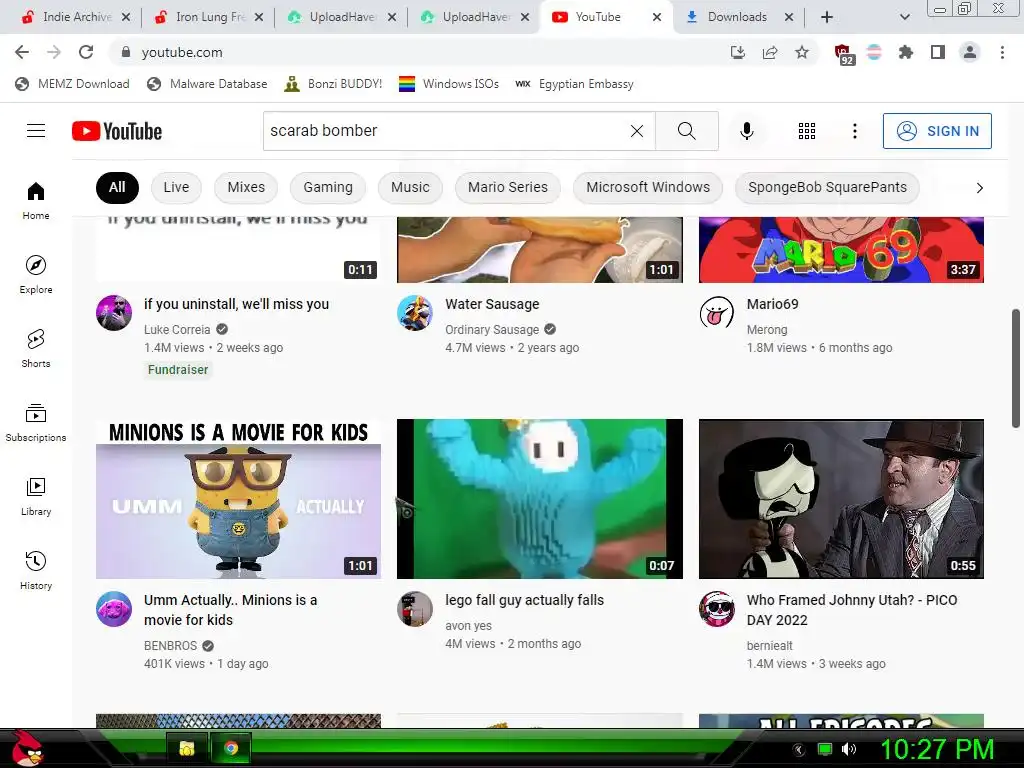The height and width of the screenshot is (768, 1024).
Task: Start voice search with the microphone
Action: 746,131
